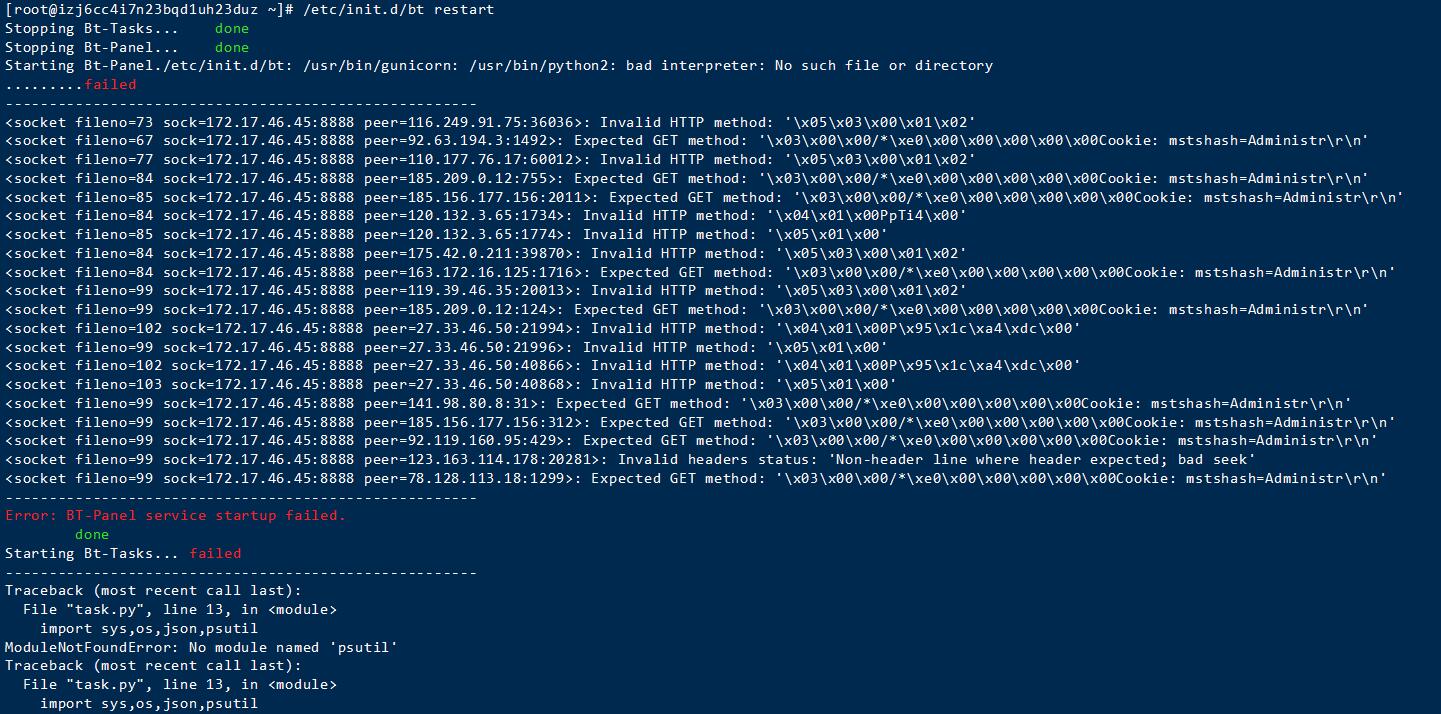Viewport: 1441px width, 714px height.
Task: Click green 'done' after Stopping Bt-Tasks
Action: pos(232,28)
